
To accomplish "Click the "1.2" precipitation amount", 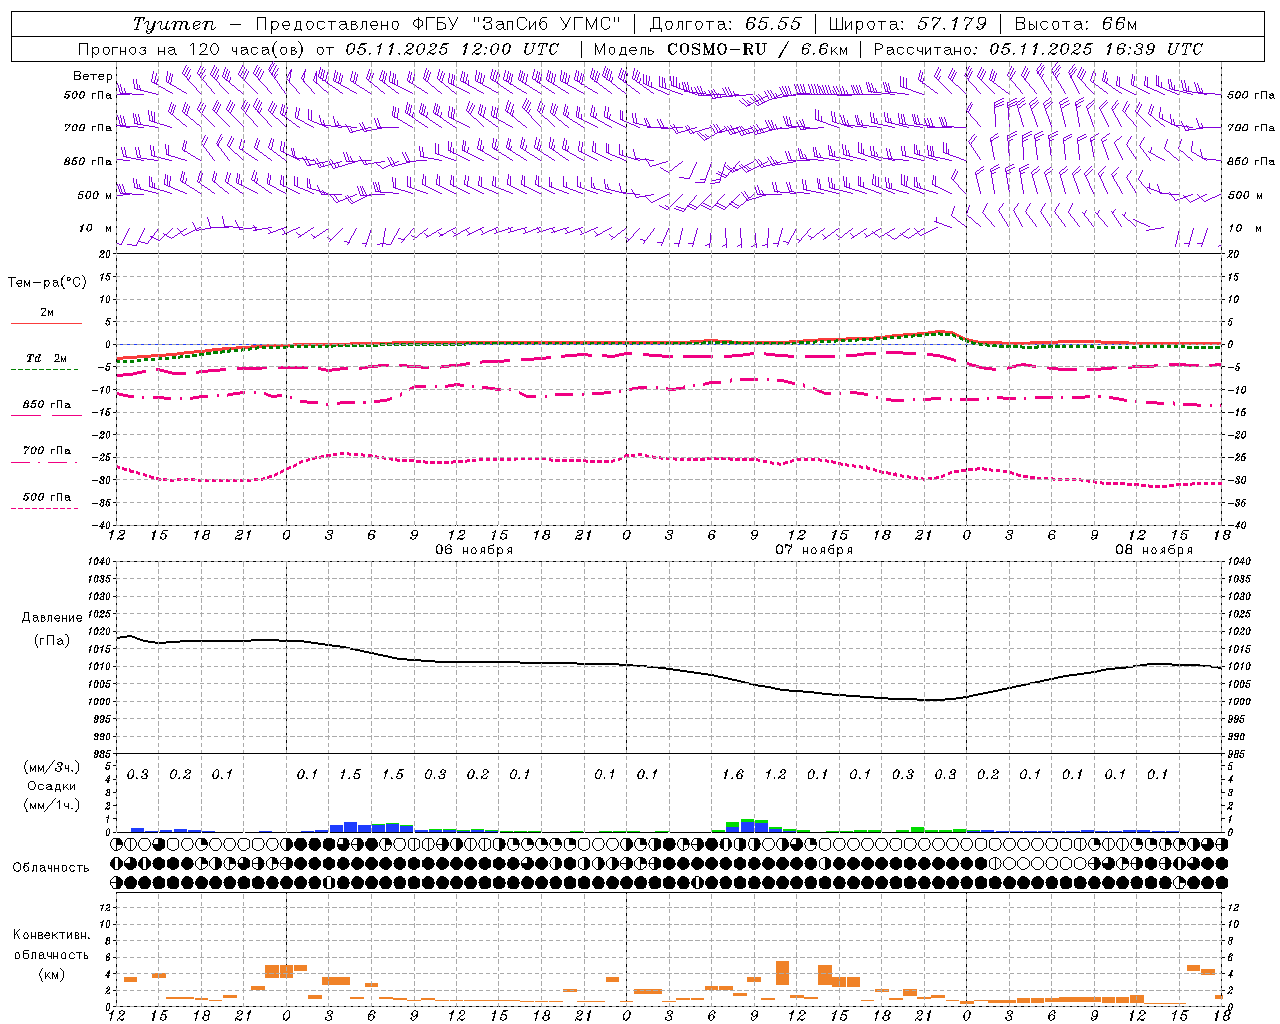I will [x=775, y=774].
